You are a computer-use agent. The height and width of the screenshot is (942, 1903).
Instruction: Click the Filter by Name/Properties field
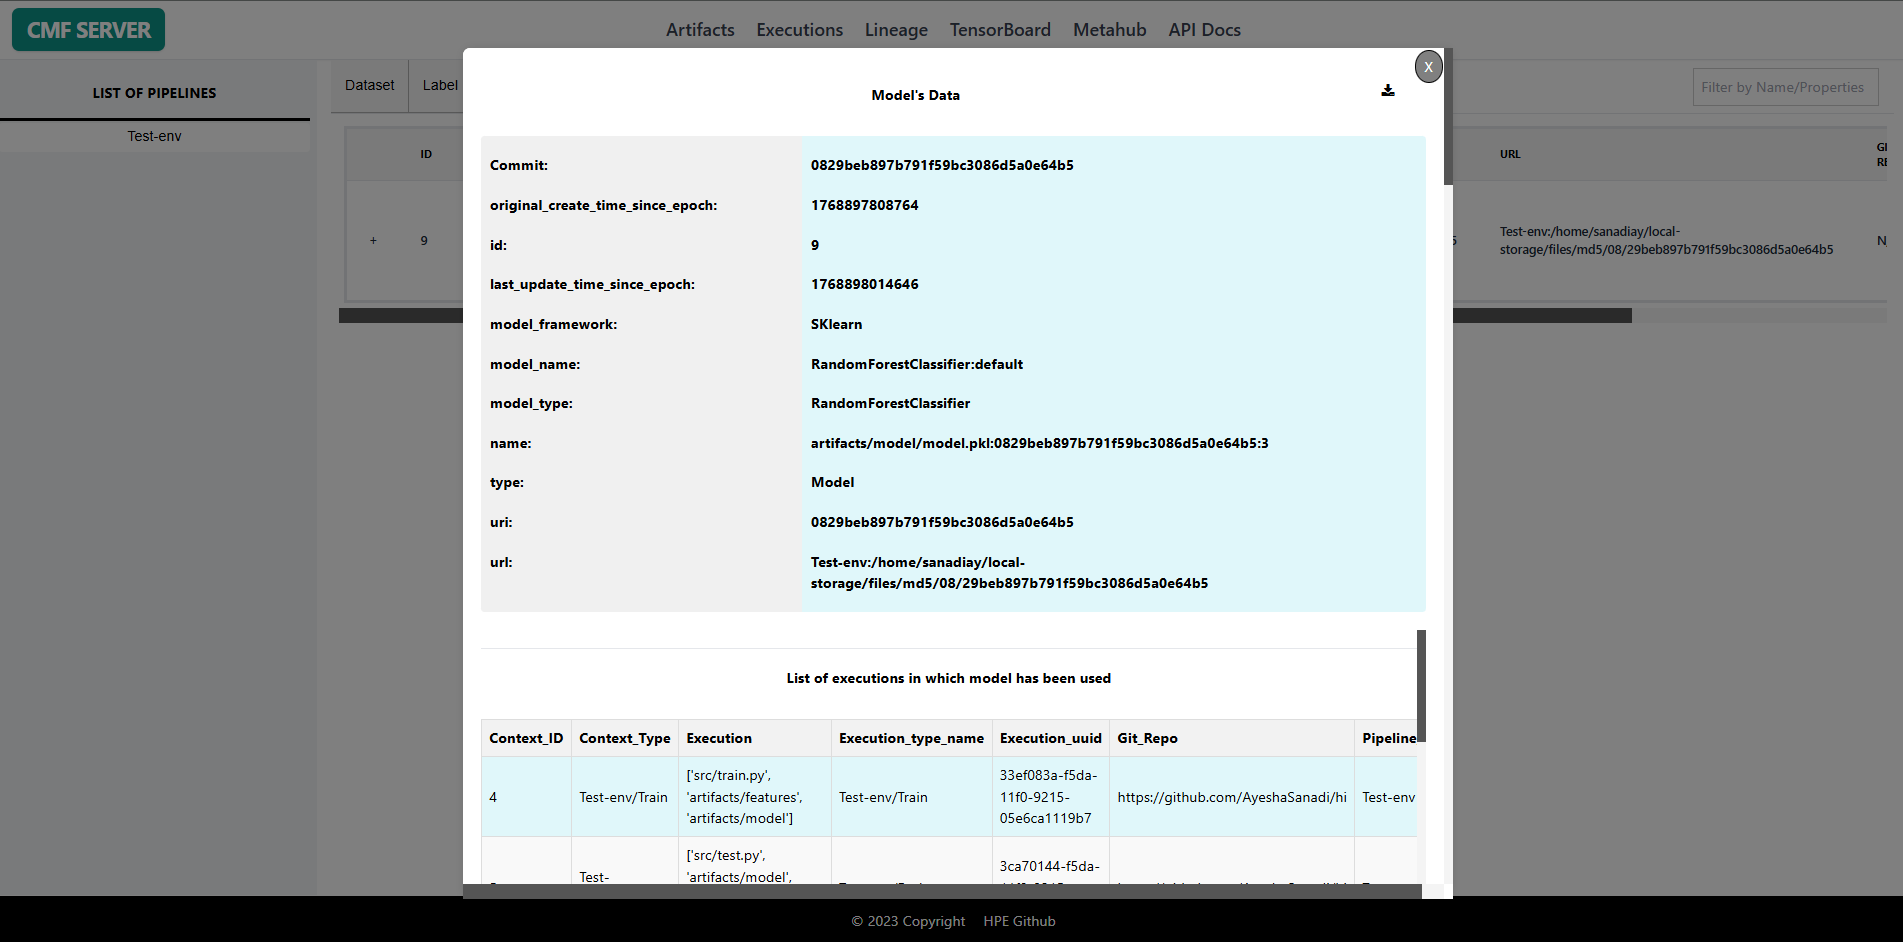1784,87
